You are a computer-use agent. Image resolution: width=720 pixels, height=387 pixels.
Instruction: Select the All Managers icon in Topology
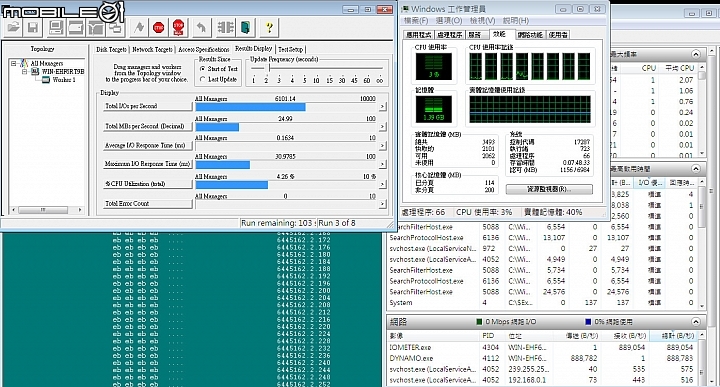point(24,63)
